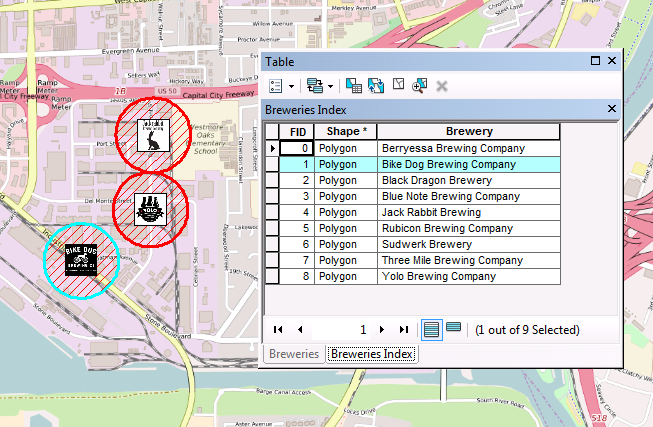Click the current record number field
Screen dimensions: 653x427
pos(341,330)
